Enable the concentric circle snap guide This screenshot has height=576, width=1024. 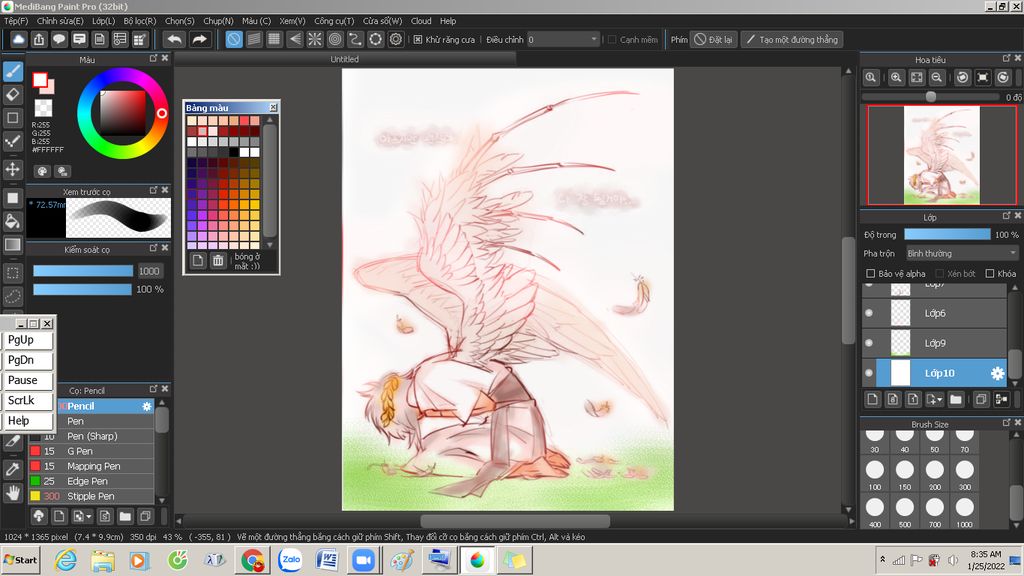tap(335, 39)
